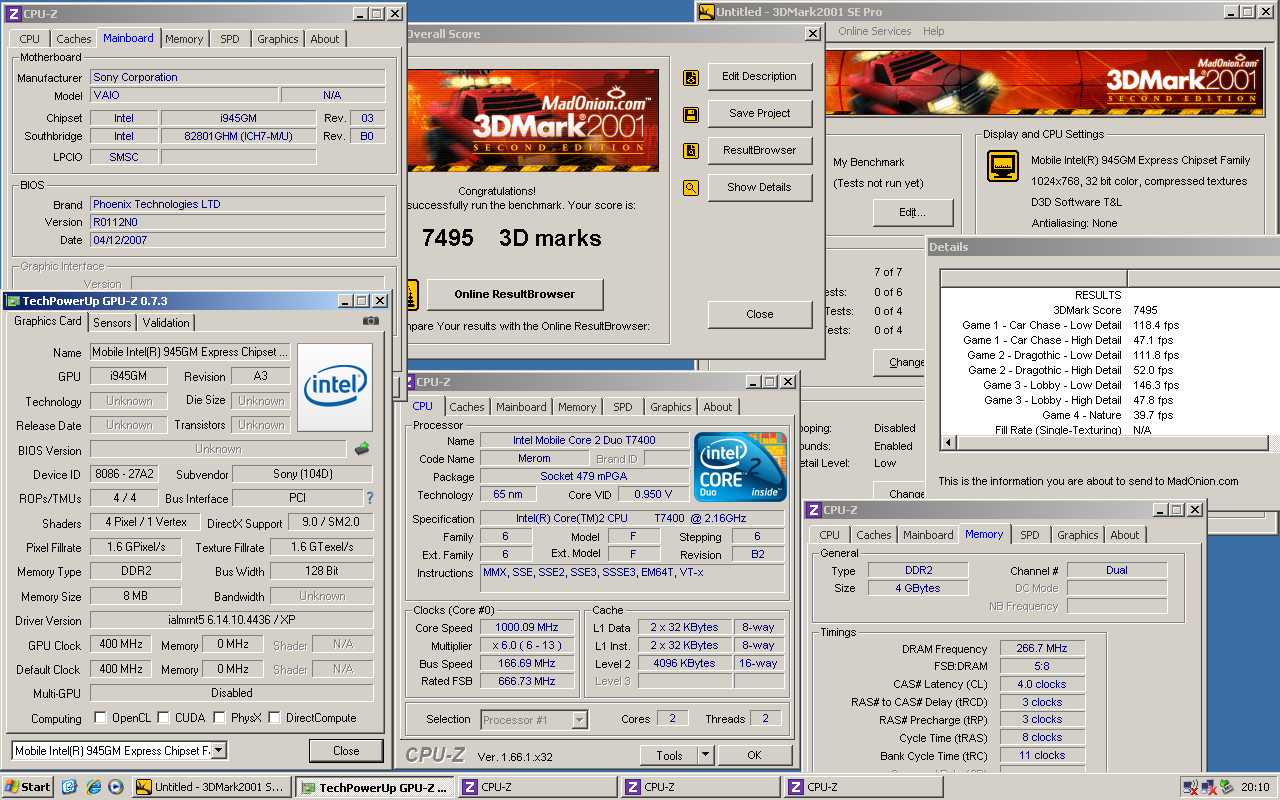Click the Tools button in CPU-Z

669,755
